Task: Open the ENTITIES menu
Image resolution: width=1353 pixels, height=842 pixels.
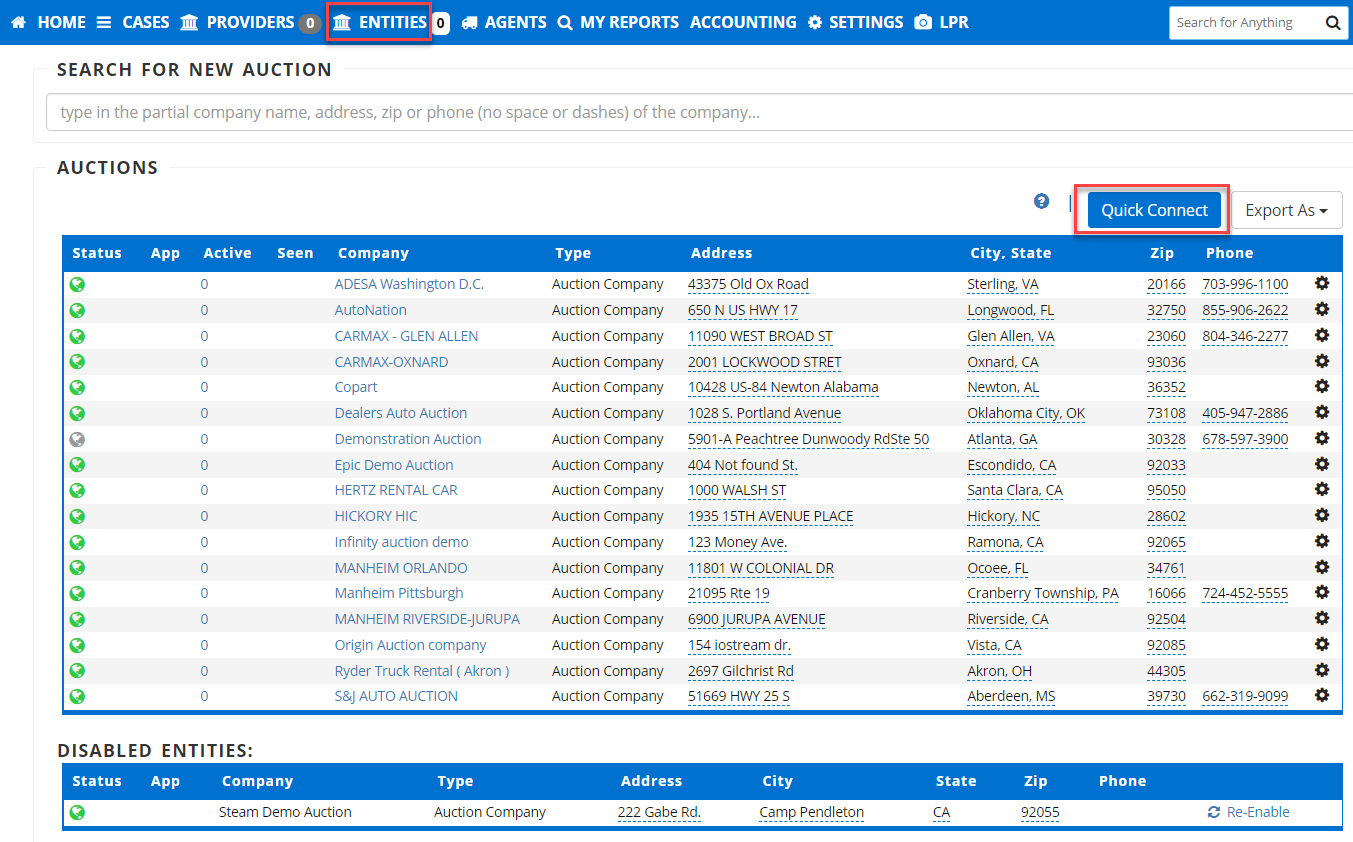Action: tap(380, 22)
